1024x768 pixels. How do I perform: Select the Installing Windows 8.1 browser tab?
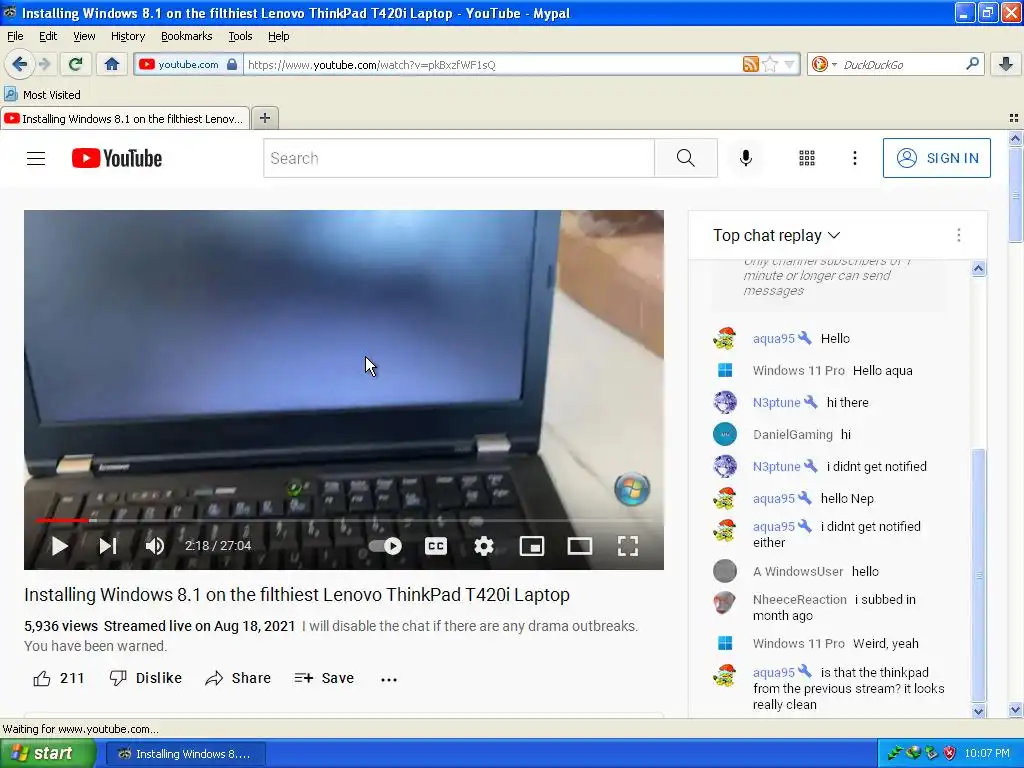click(125, 118)
